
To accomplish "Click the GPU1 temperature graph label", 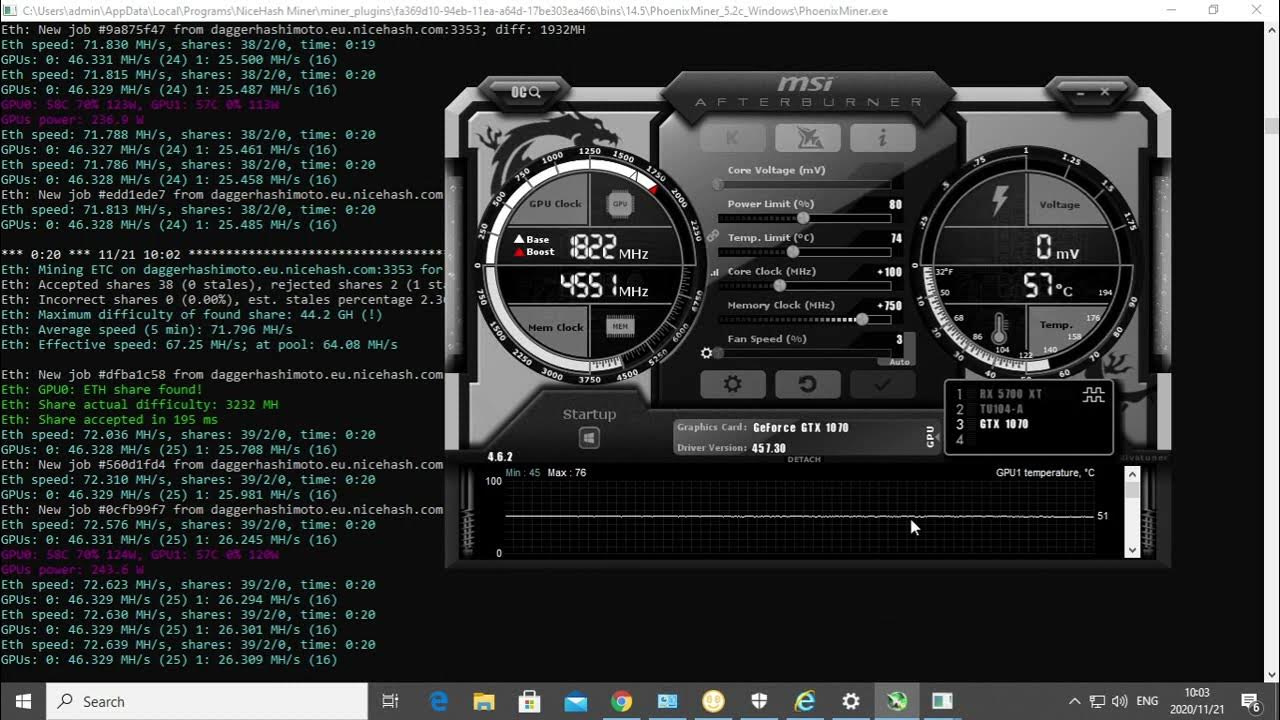I will pyautogui.click(x=1045, y=473).
